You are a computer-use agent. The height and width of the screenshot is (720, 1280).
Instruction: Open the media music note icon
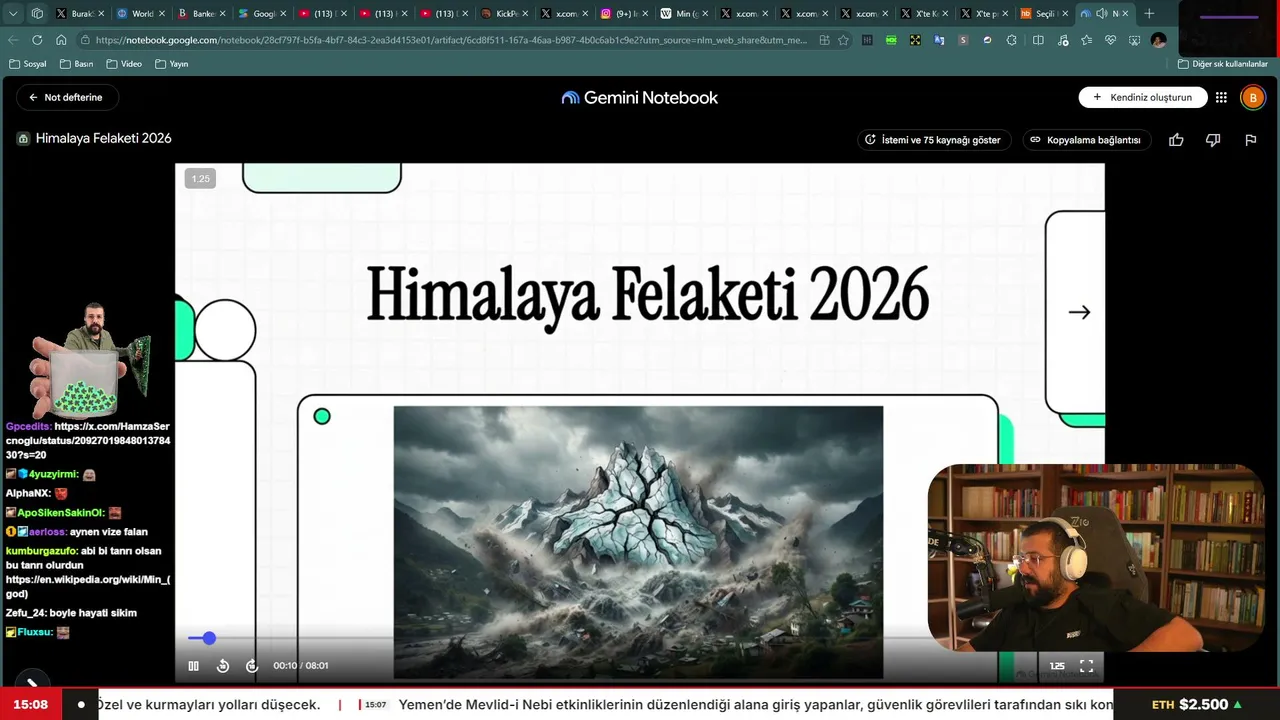click(1062, 40)
